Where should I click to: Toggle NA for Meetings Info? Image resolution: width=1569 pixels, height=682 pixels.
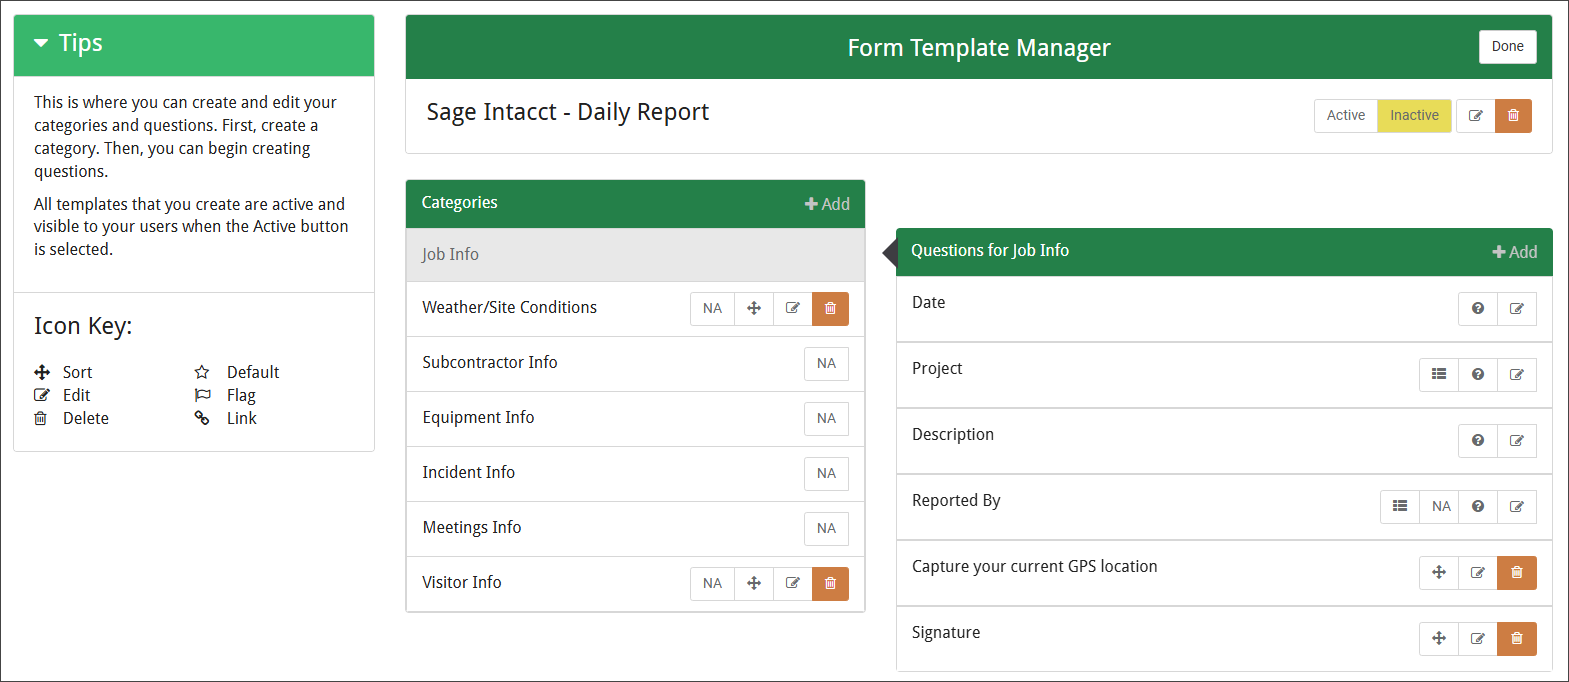pos(826,529)
